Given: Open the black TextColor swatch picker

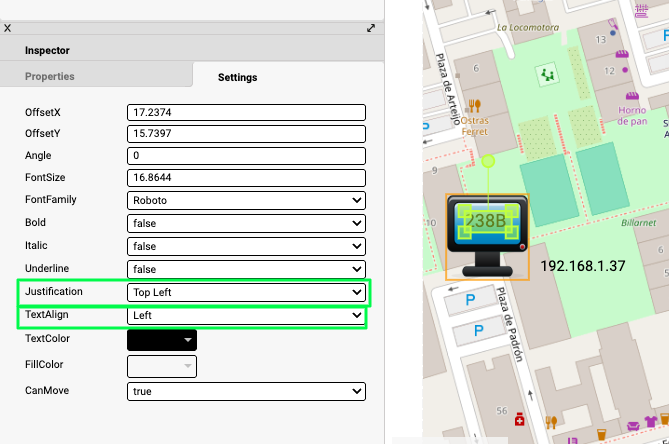Looking at the screenshot, I should [162, 340].
